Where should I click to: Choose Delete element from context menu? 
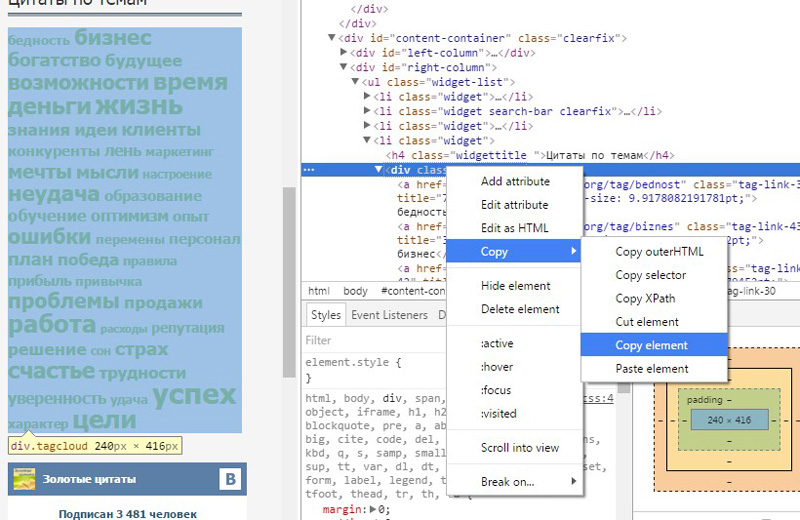(520, 309)
